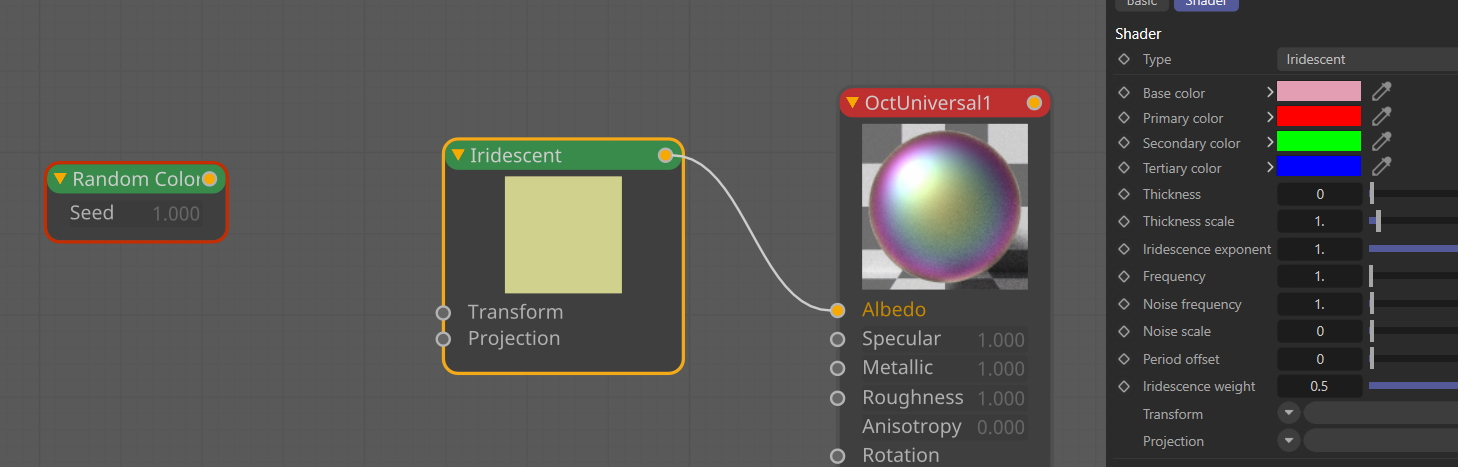Select the Iridescent node preview thumbnail
1458x467 pixels.
(563, 235)
